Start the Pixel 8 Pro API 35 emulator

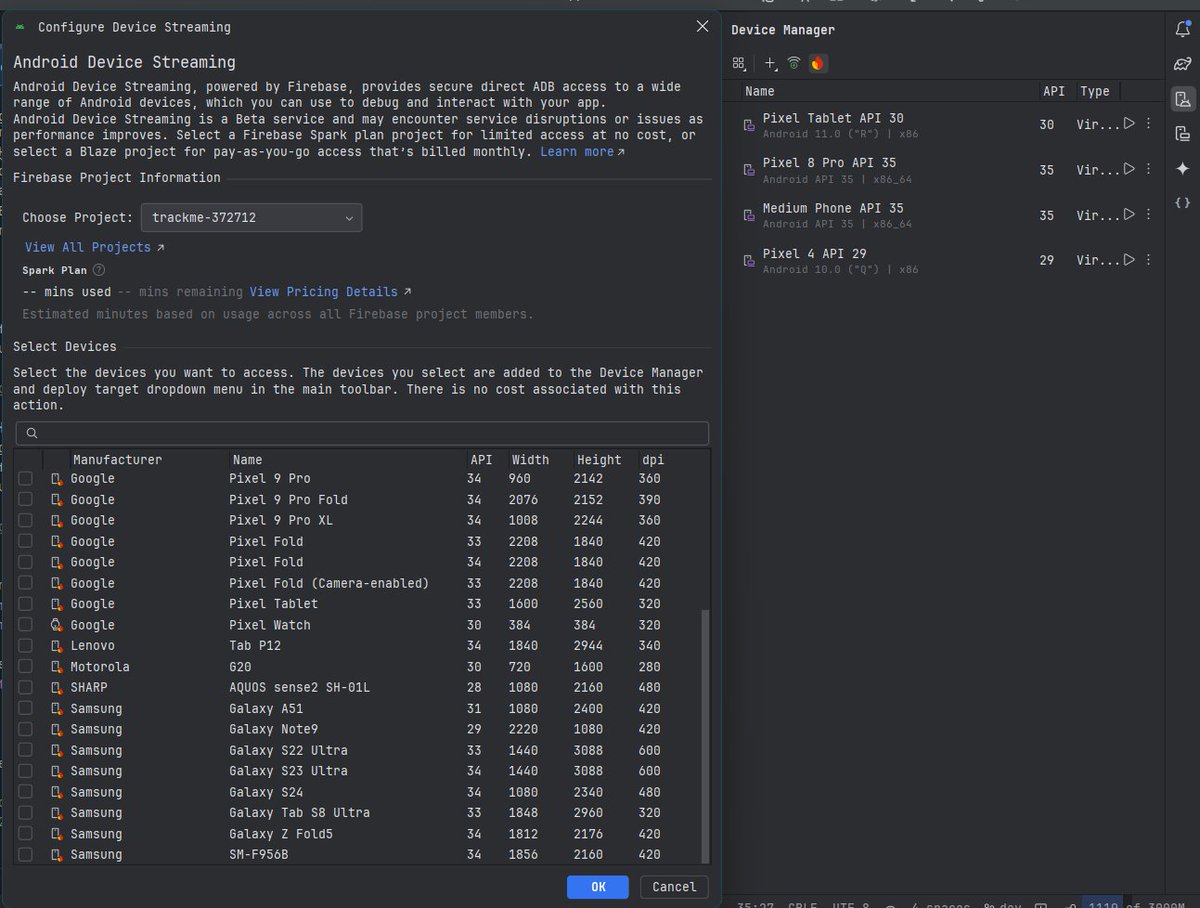pos(1129,169)
